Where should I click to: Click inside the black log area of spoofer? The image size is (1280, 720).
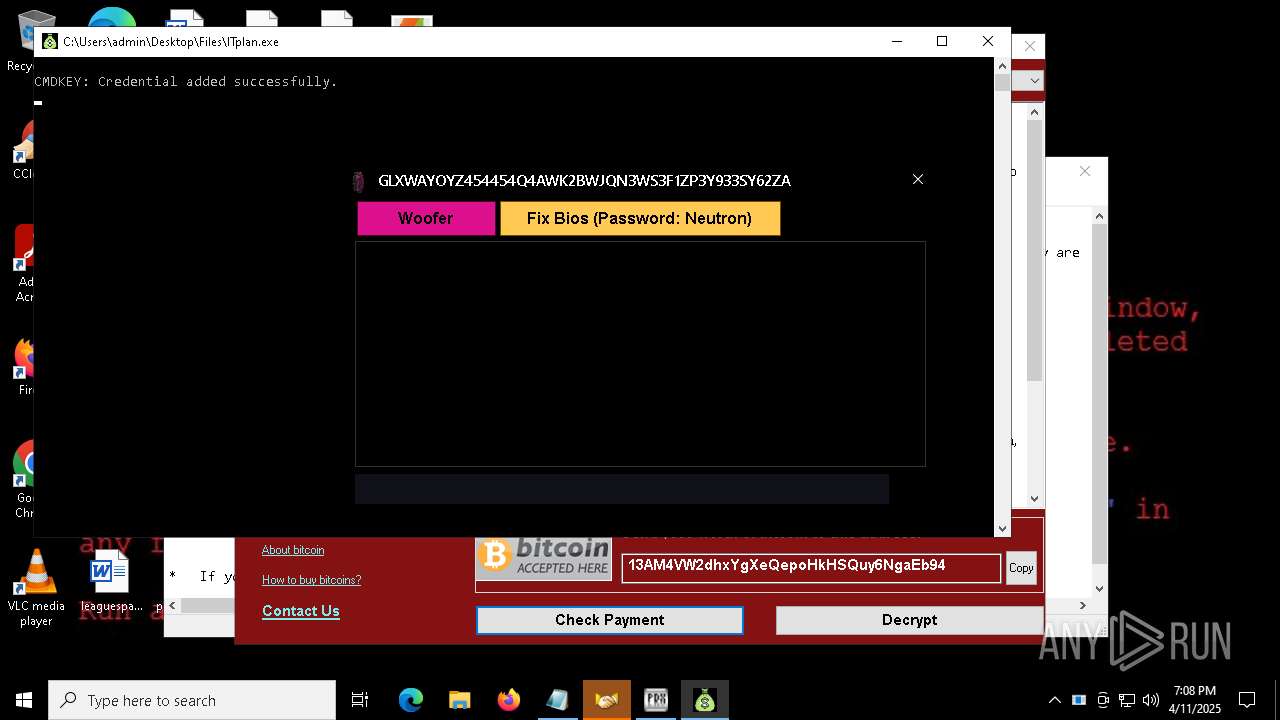[640, 353]
